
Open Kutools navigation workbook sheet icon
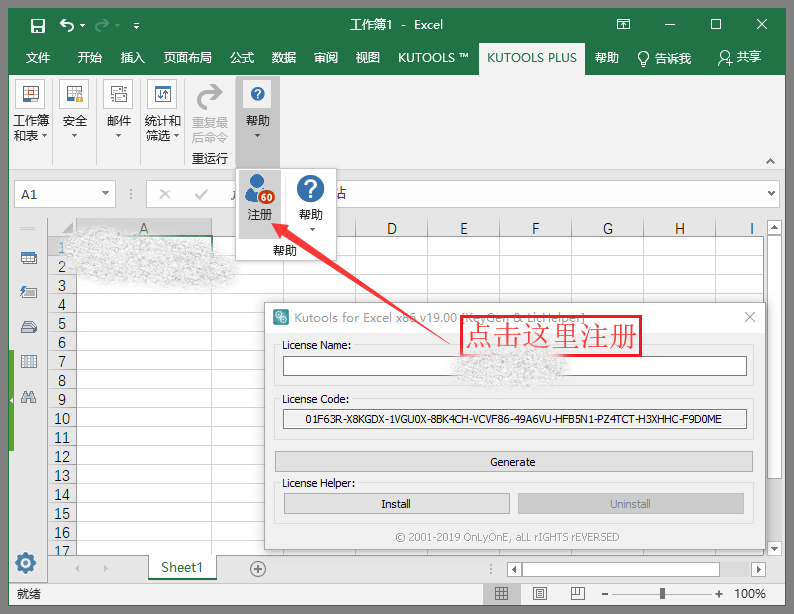[x=28, y=258]
